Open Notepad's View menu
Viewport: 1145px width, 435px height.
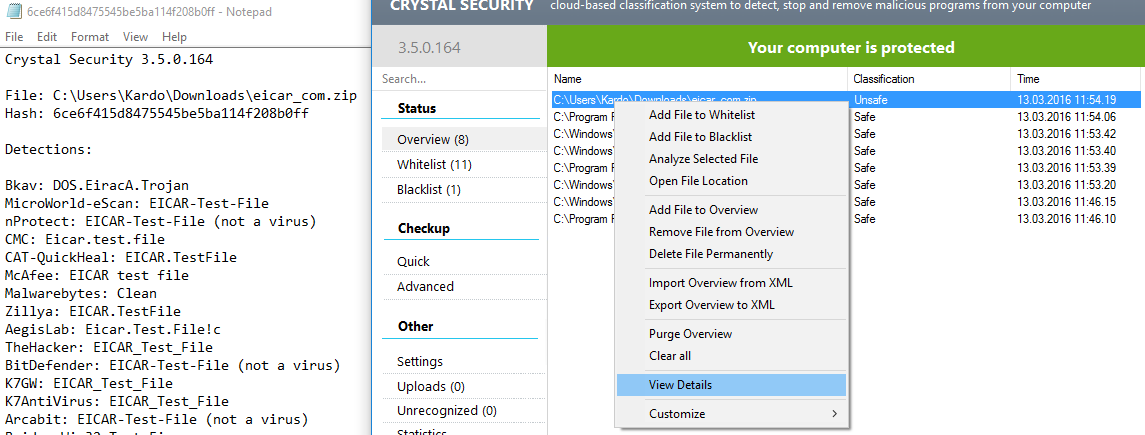pyautogui.click(x=135, y=37)
